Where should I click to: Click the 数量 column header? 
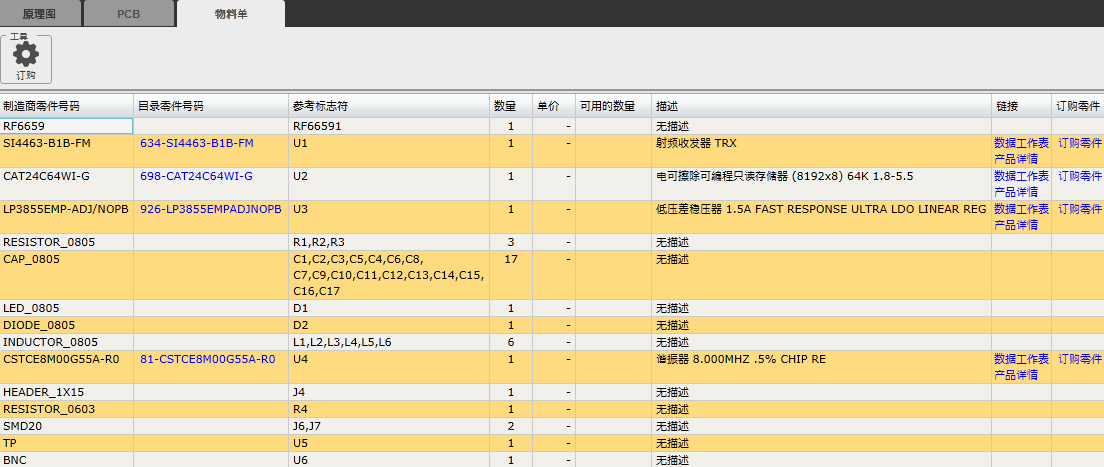click(x=510, y=106)
